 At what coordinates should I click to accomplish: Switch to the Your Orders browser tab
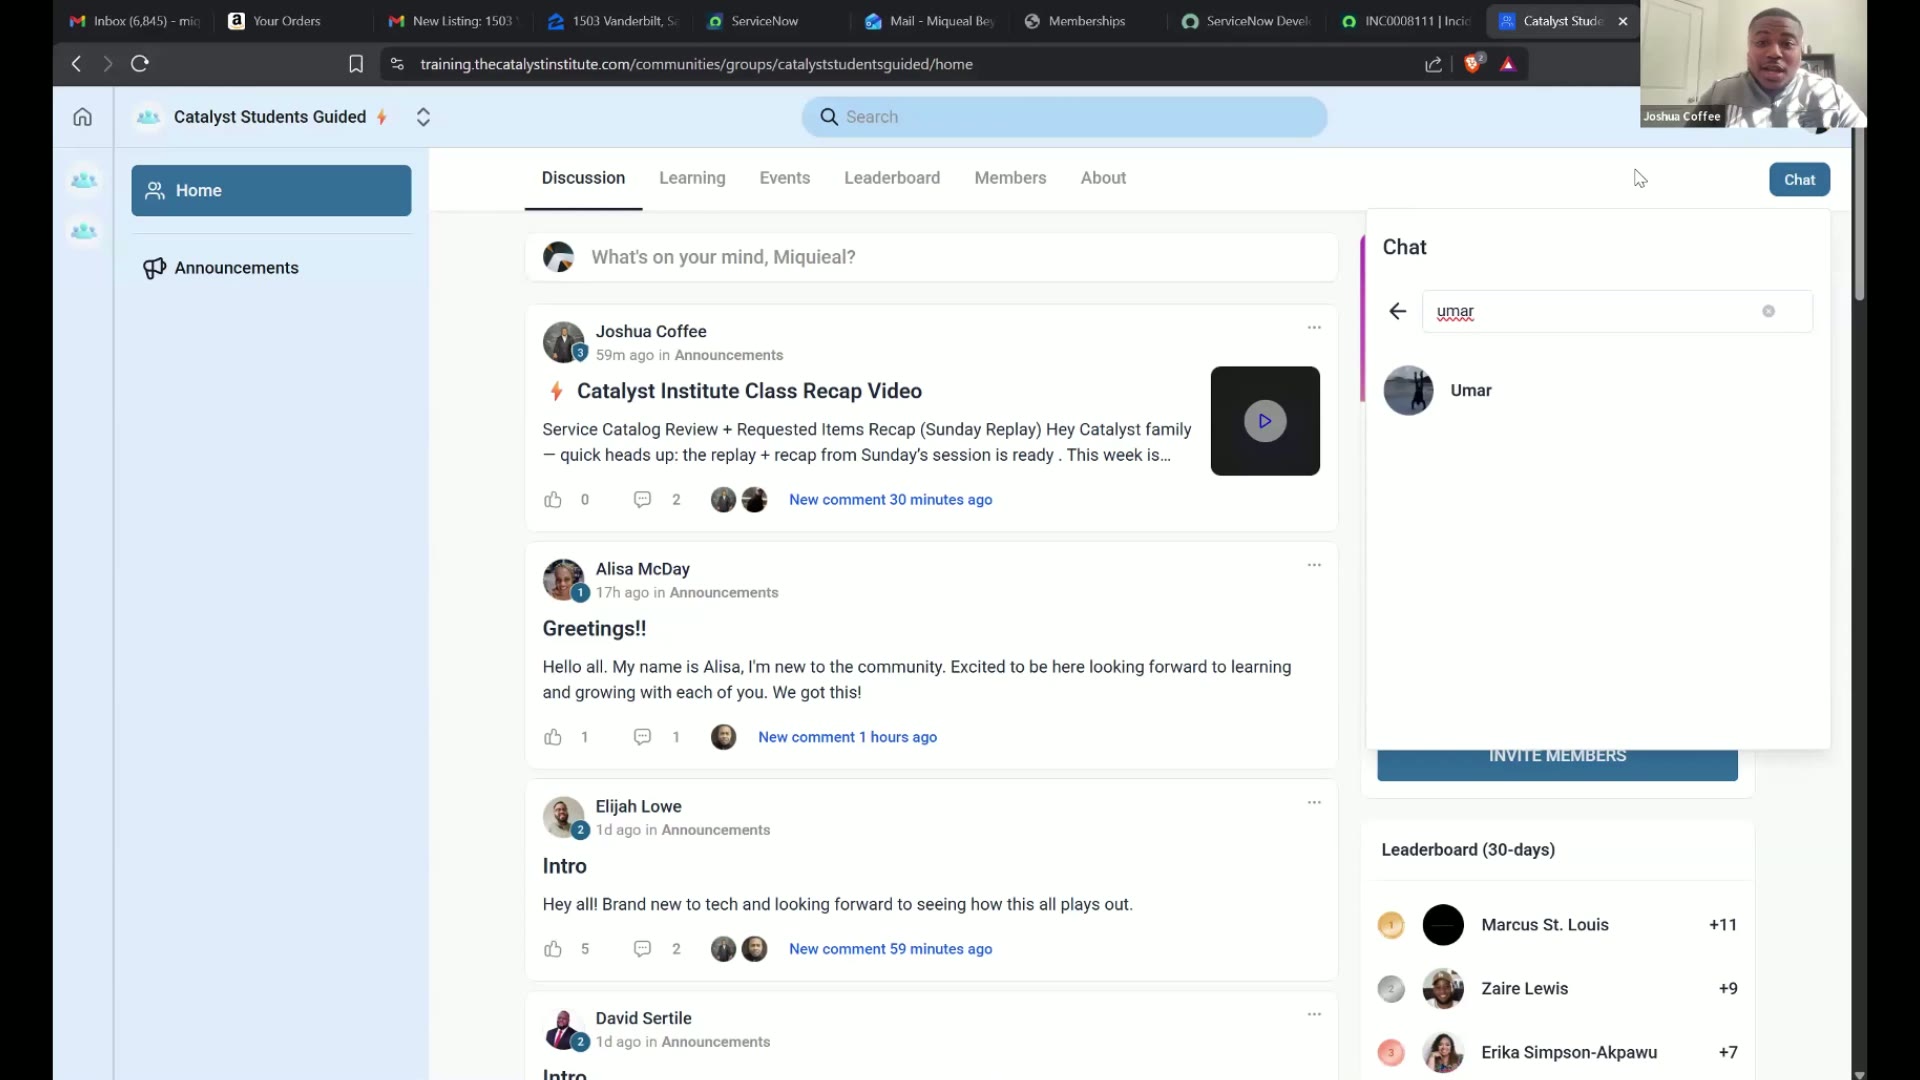click(287, 21)
